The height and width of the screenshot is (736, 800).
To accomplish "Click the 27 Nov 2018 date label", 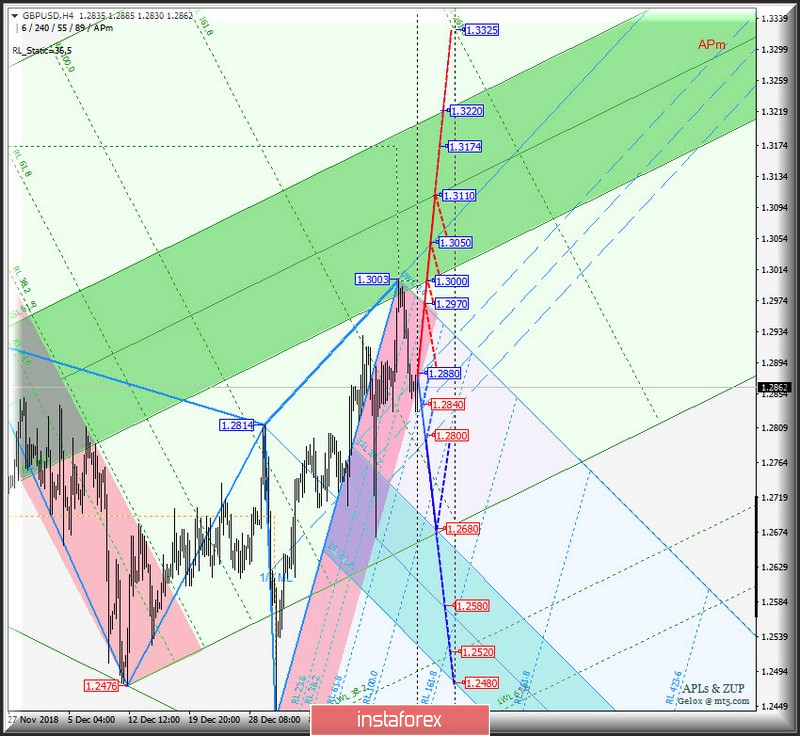I will (x=33, y=720).
